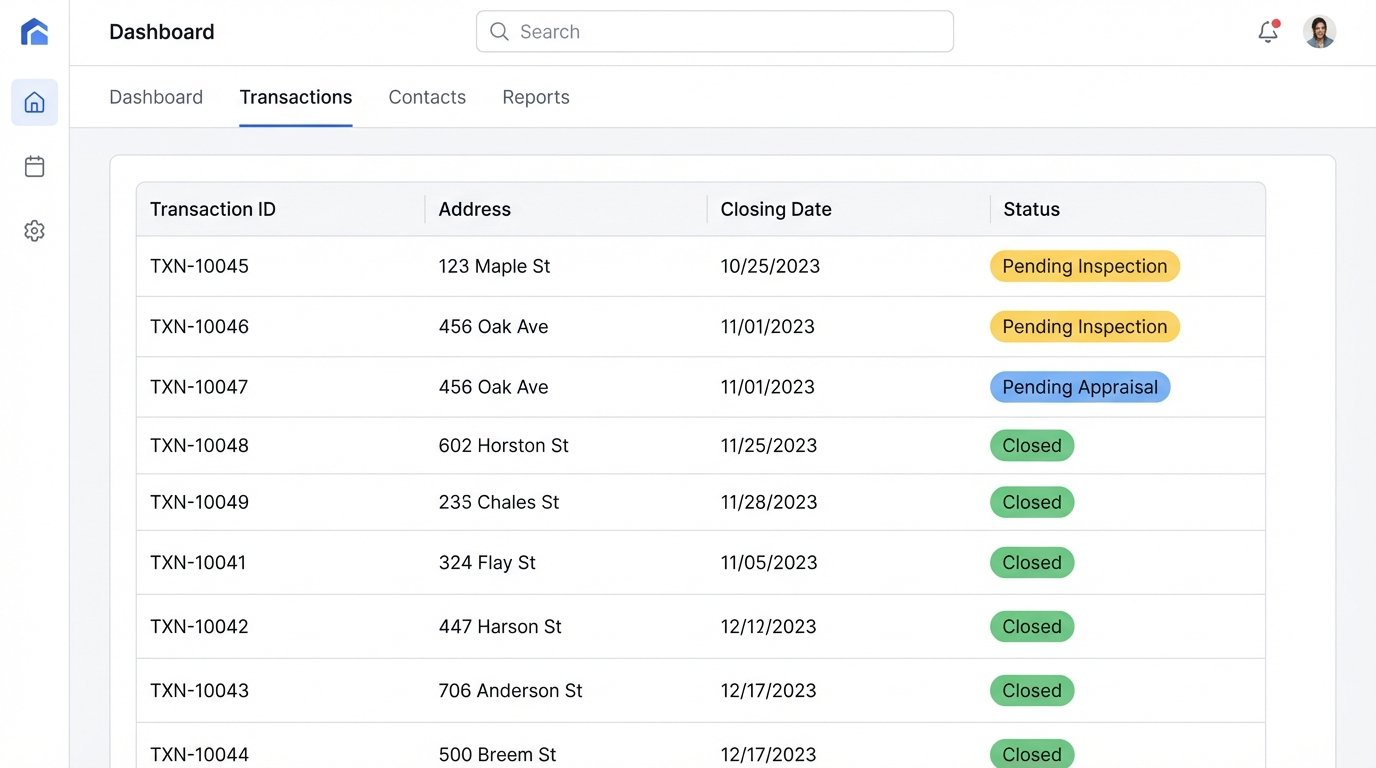Switch to the Dashboard tab

click(x=156, y=97)
